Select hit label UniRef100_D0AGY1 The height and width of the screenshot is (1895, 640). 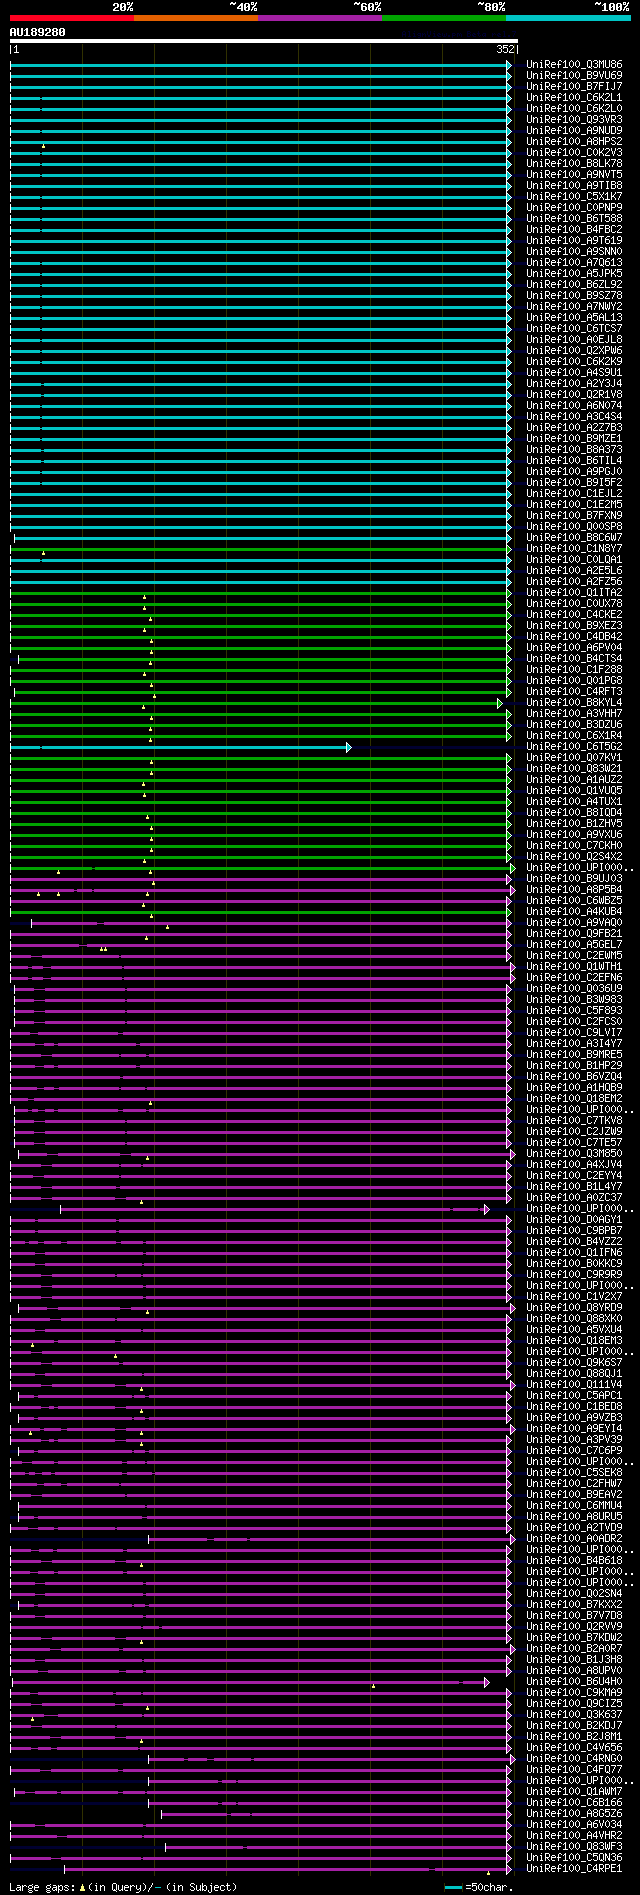click(574, 1219)
